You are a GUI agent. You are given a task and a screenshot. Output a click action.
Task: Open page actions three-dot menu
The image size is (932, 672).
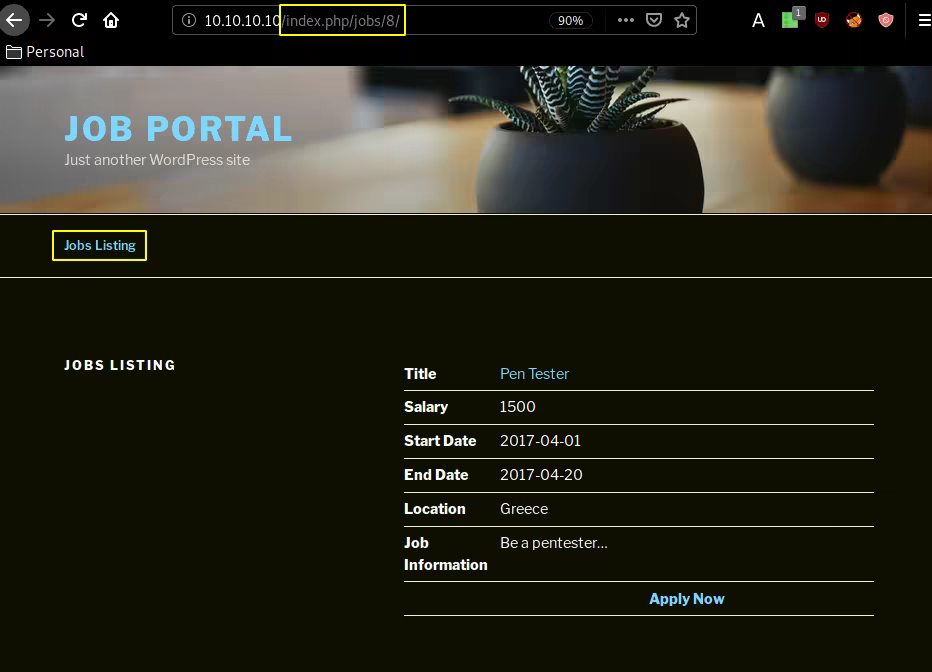625,20
